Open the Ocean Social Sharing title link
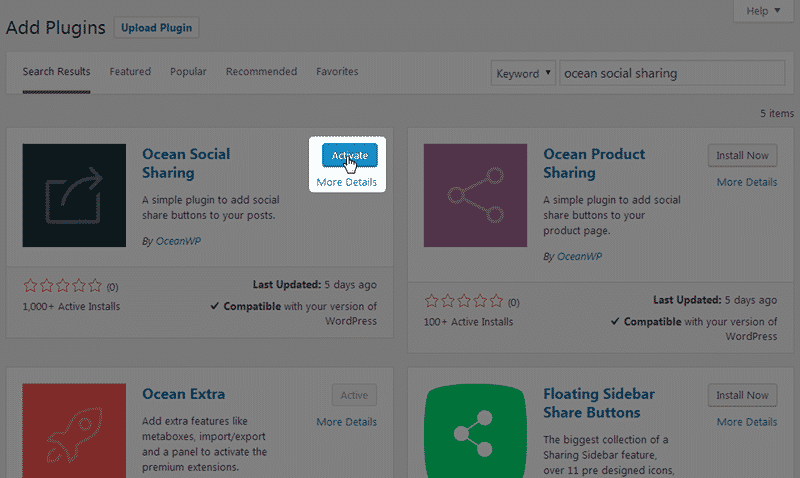This screenshot has width=800, height=478. pos(186,163)
